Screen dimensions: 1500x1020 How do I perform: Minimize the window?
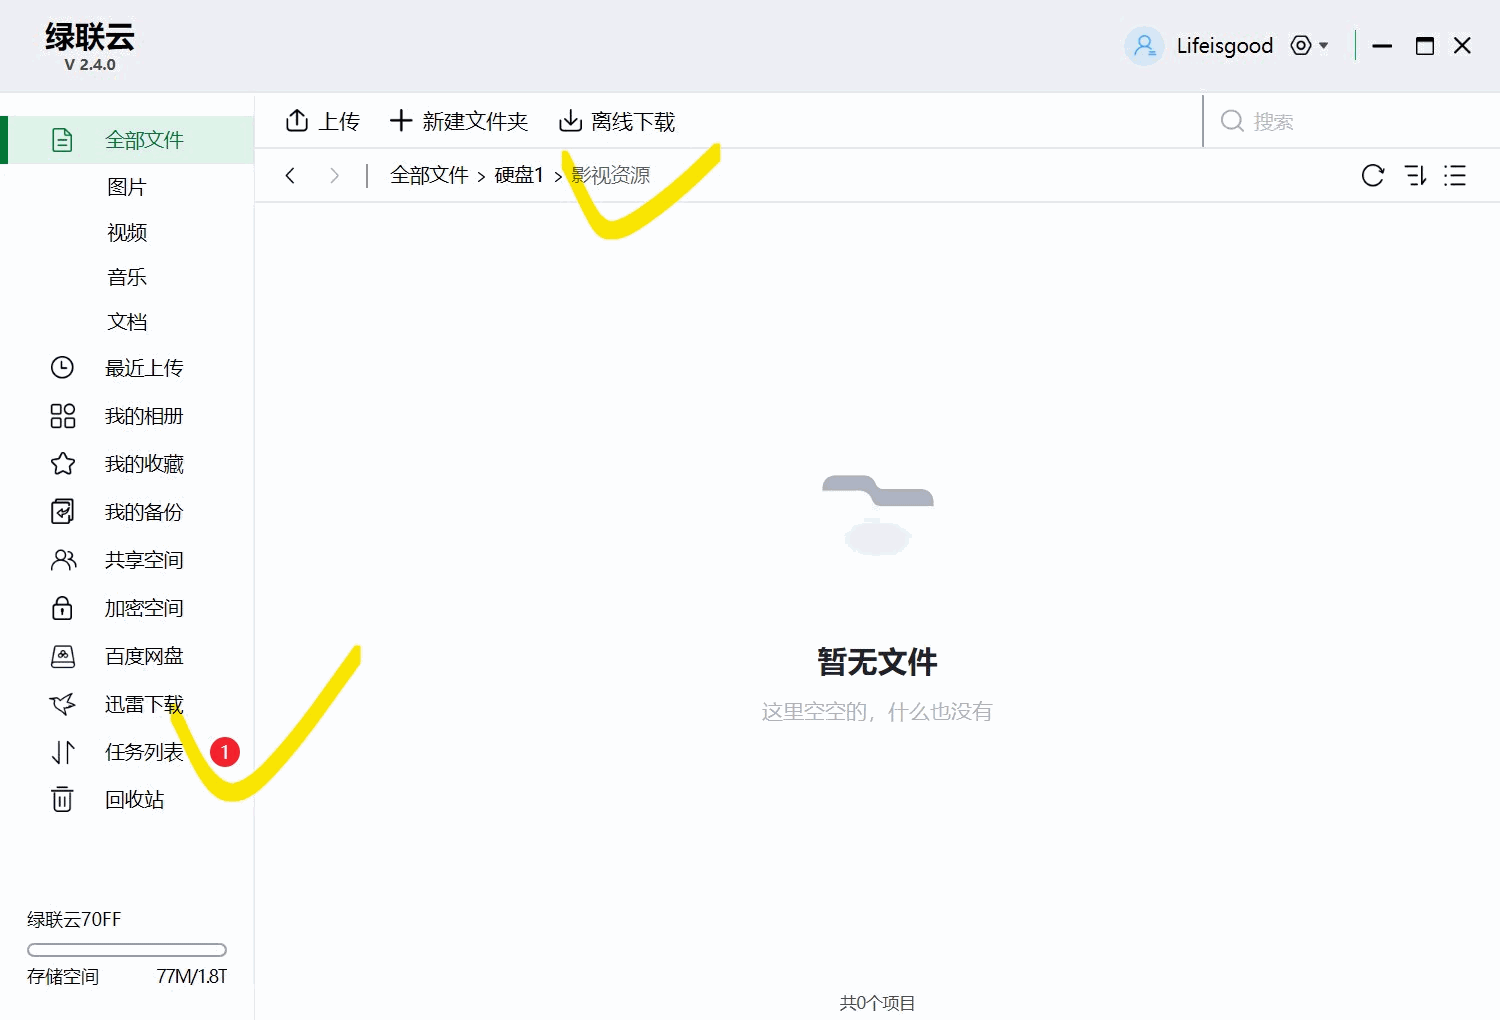1382,46
